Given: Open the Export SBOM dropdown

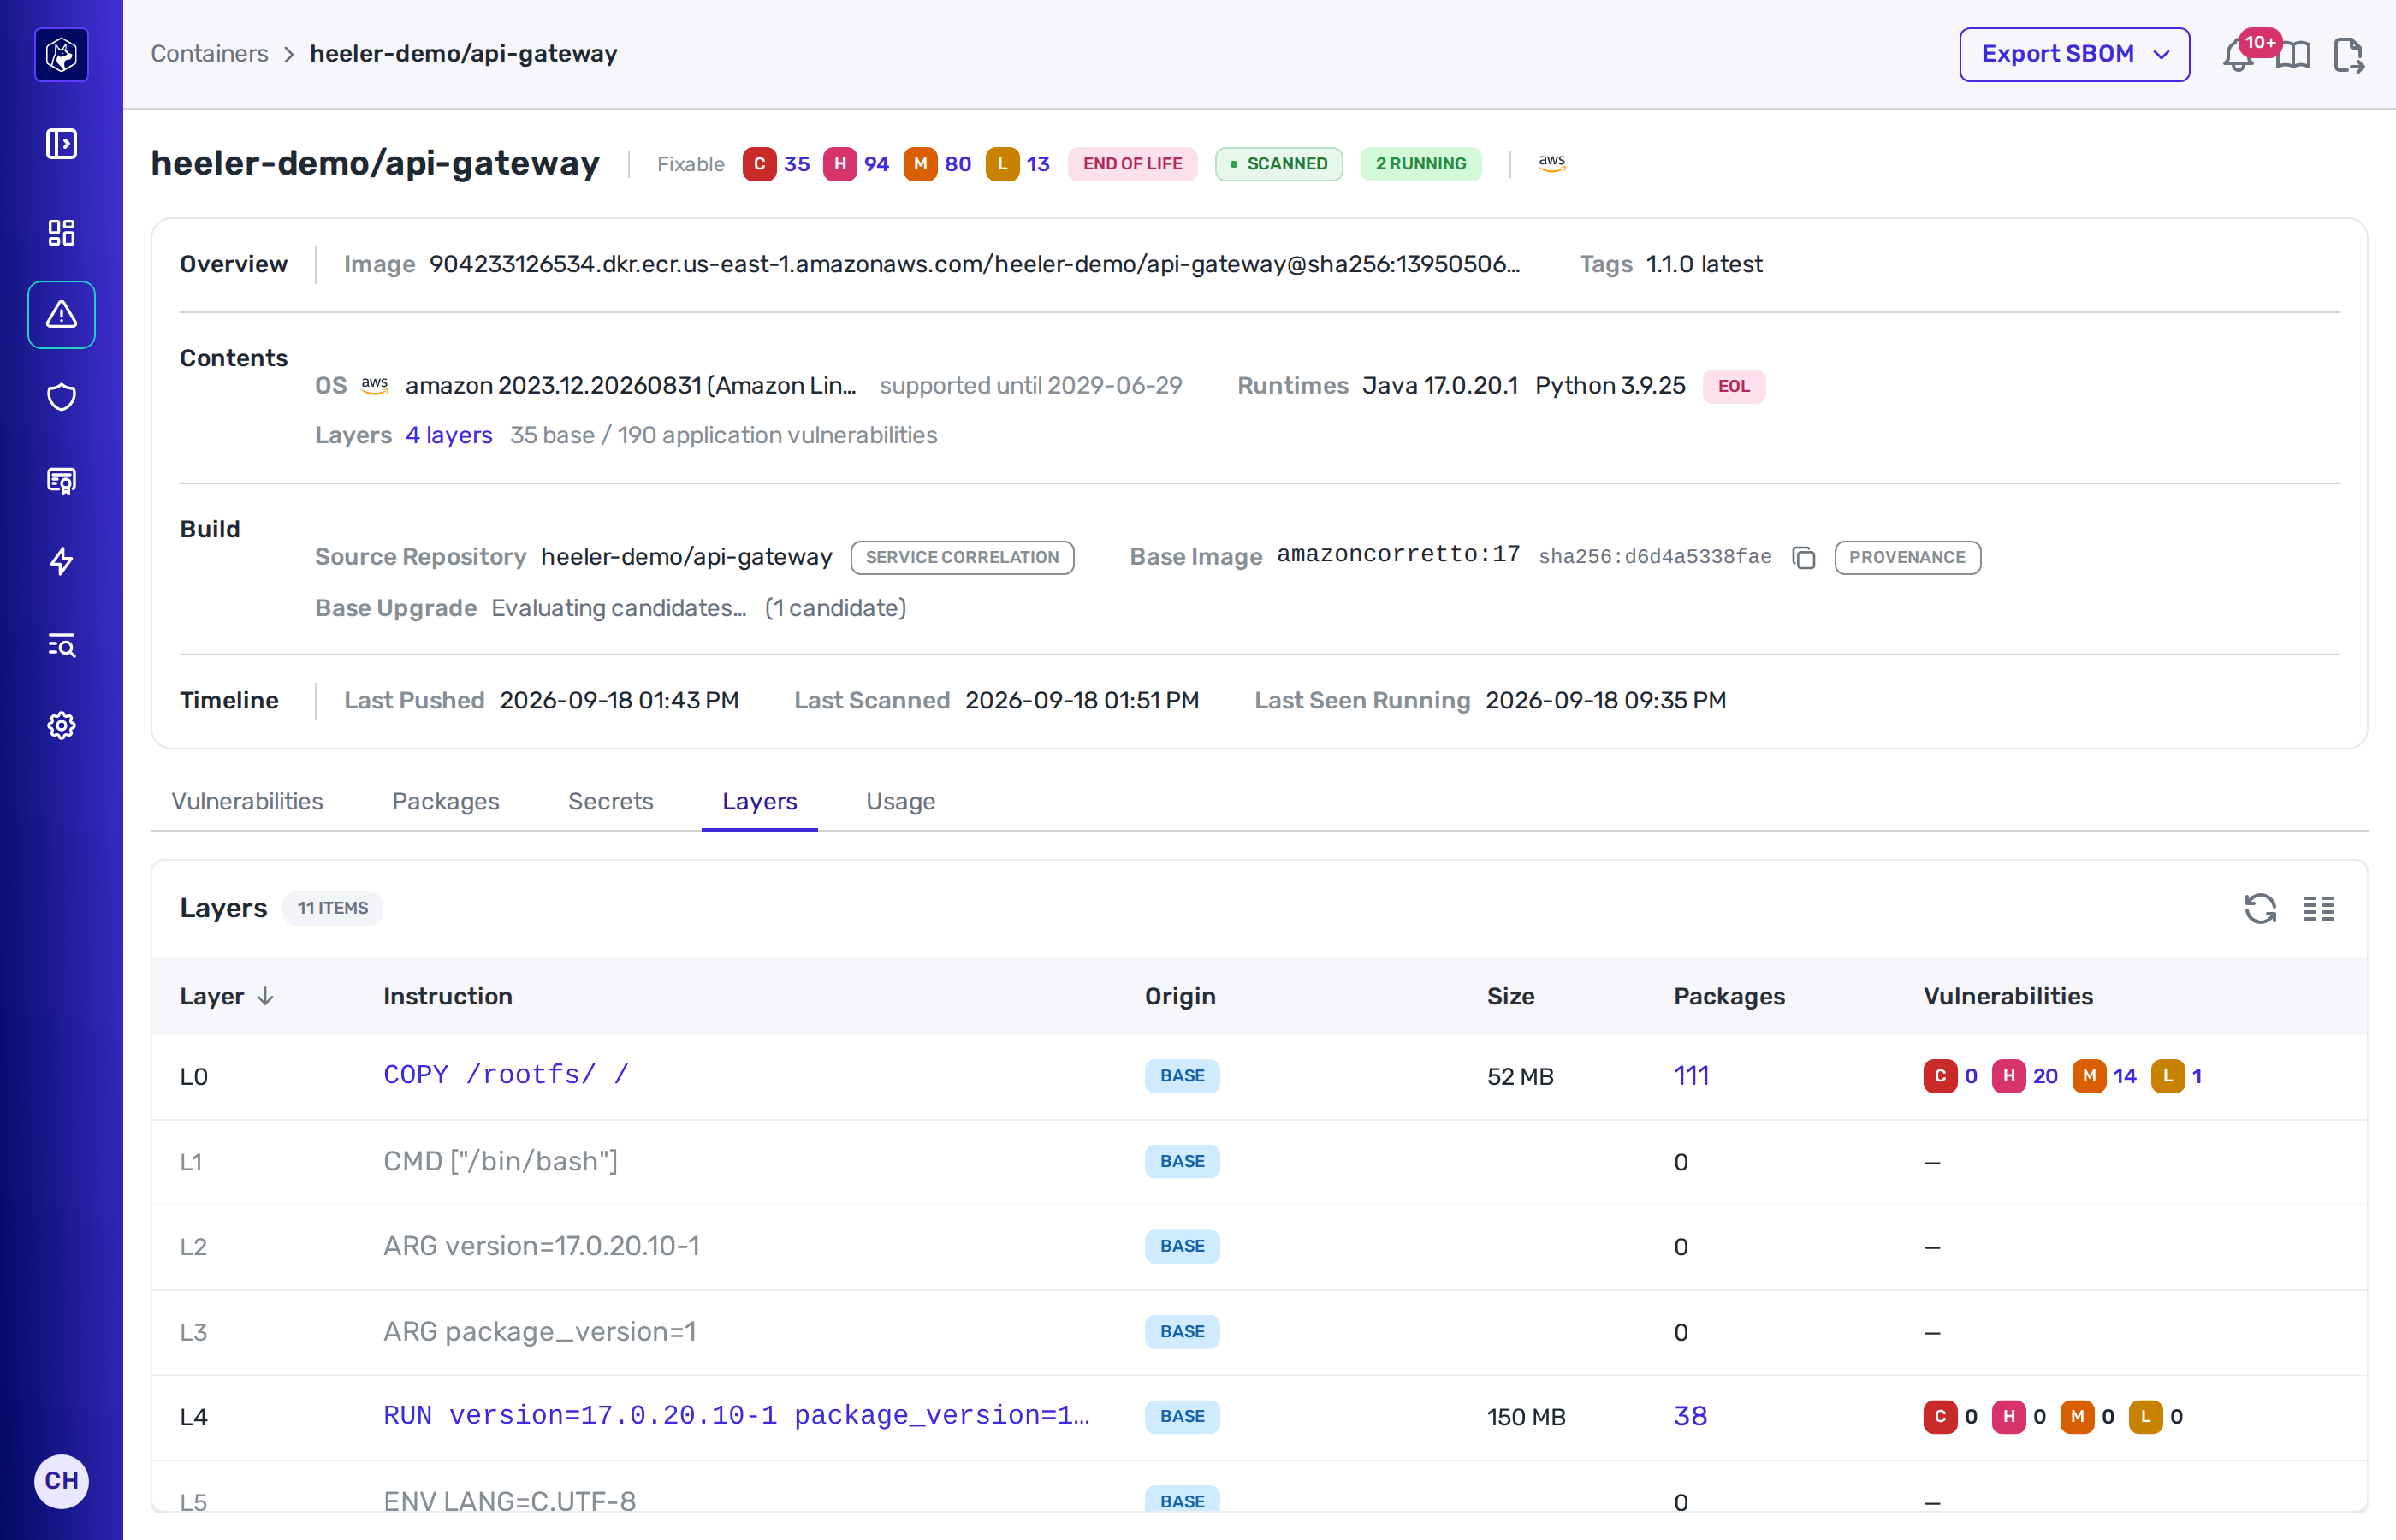Looking at the screenshot, I should tap(2074, 54).
